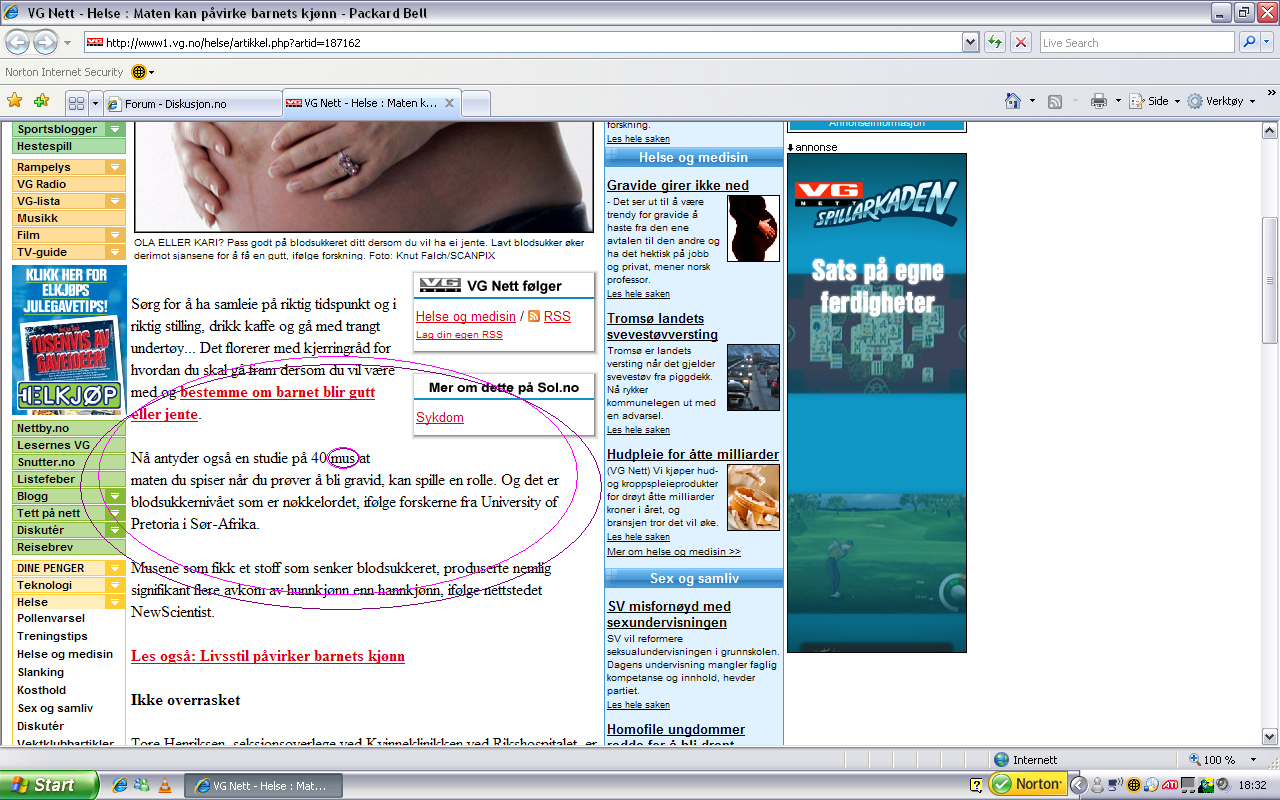This screenshot has height=800, width=1280.
Task: Expand the Blogg sidebar arrow
Action: pyautogui.click(x=116, y=496)
